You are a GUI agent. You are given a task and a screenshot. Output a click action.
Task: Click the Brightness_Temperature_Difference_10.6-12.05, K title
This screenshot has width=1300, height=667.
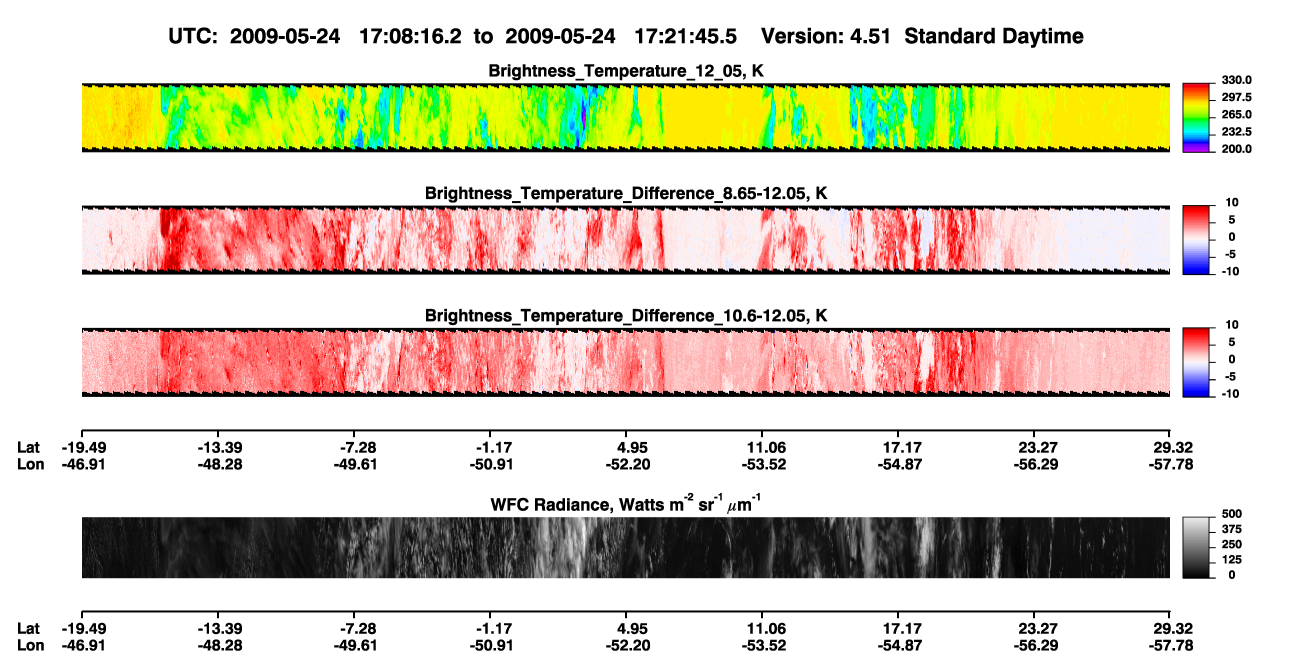(x=626, y=316)
